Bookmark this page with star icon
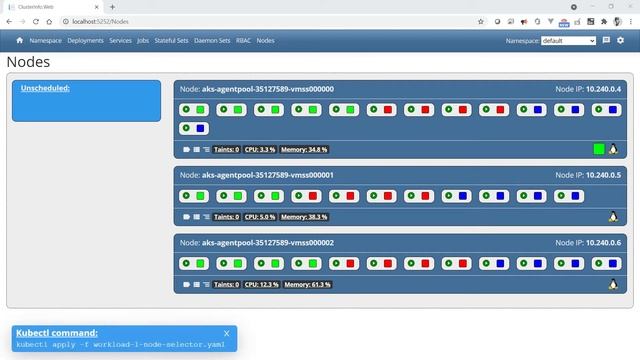Viewport: 640px width, 360px height. coord(481,22)
